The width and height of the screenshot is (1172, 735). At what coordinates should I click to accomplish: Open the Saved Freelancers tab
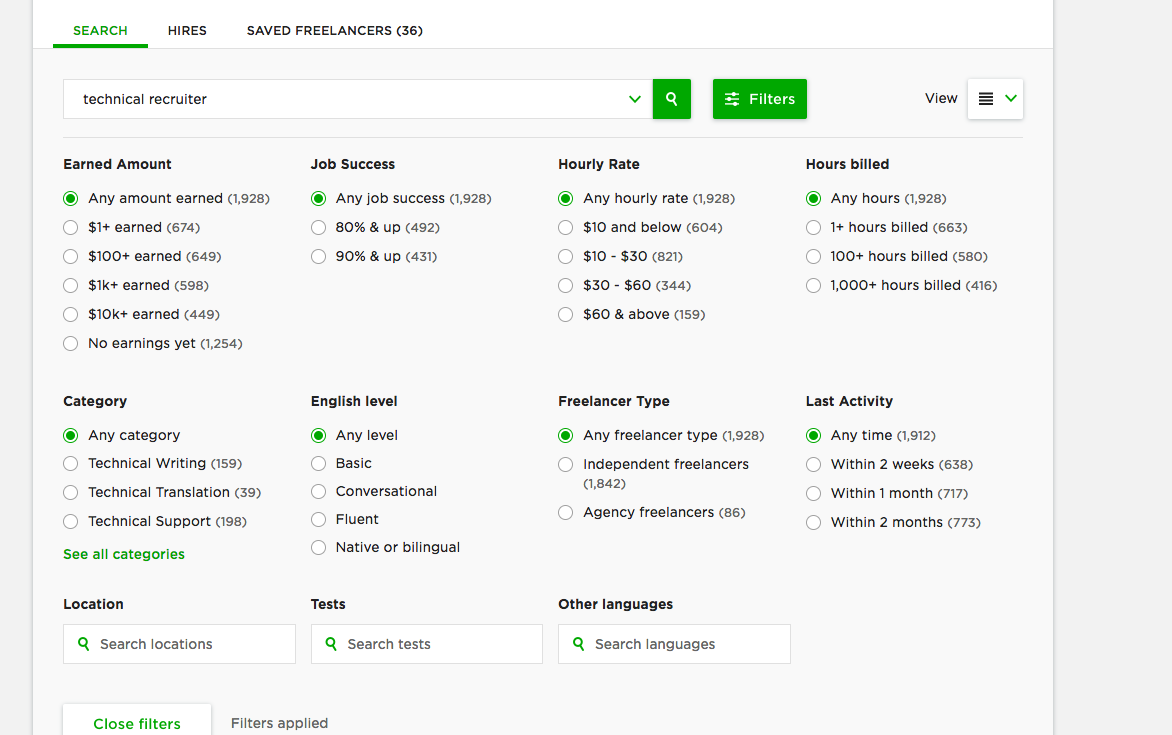334,31
